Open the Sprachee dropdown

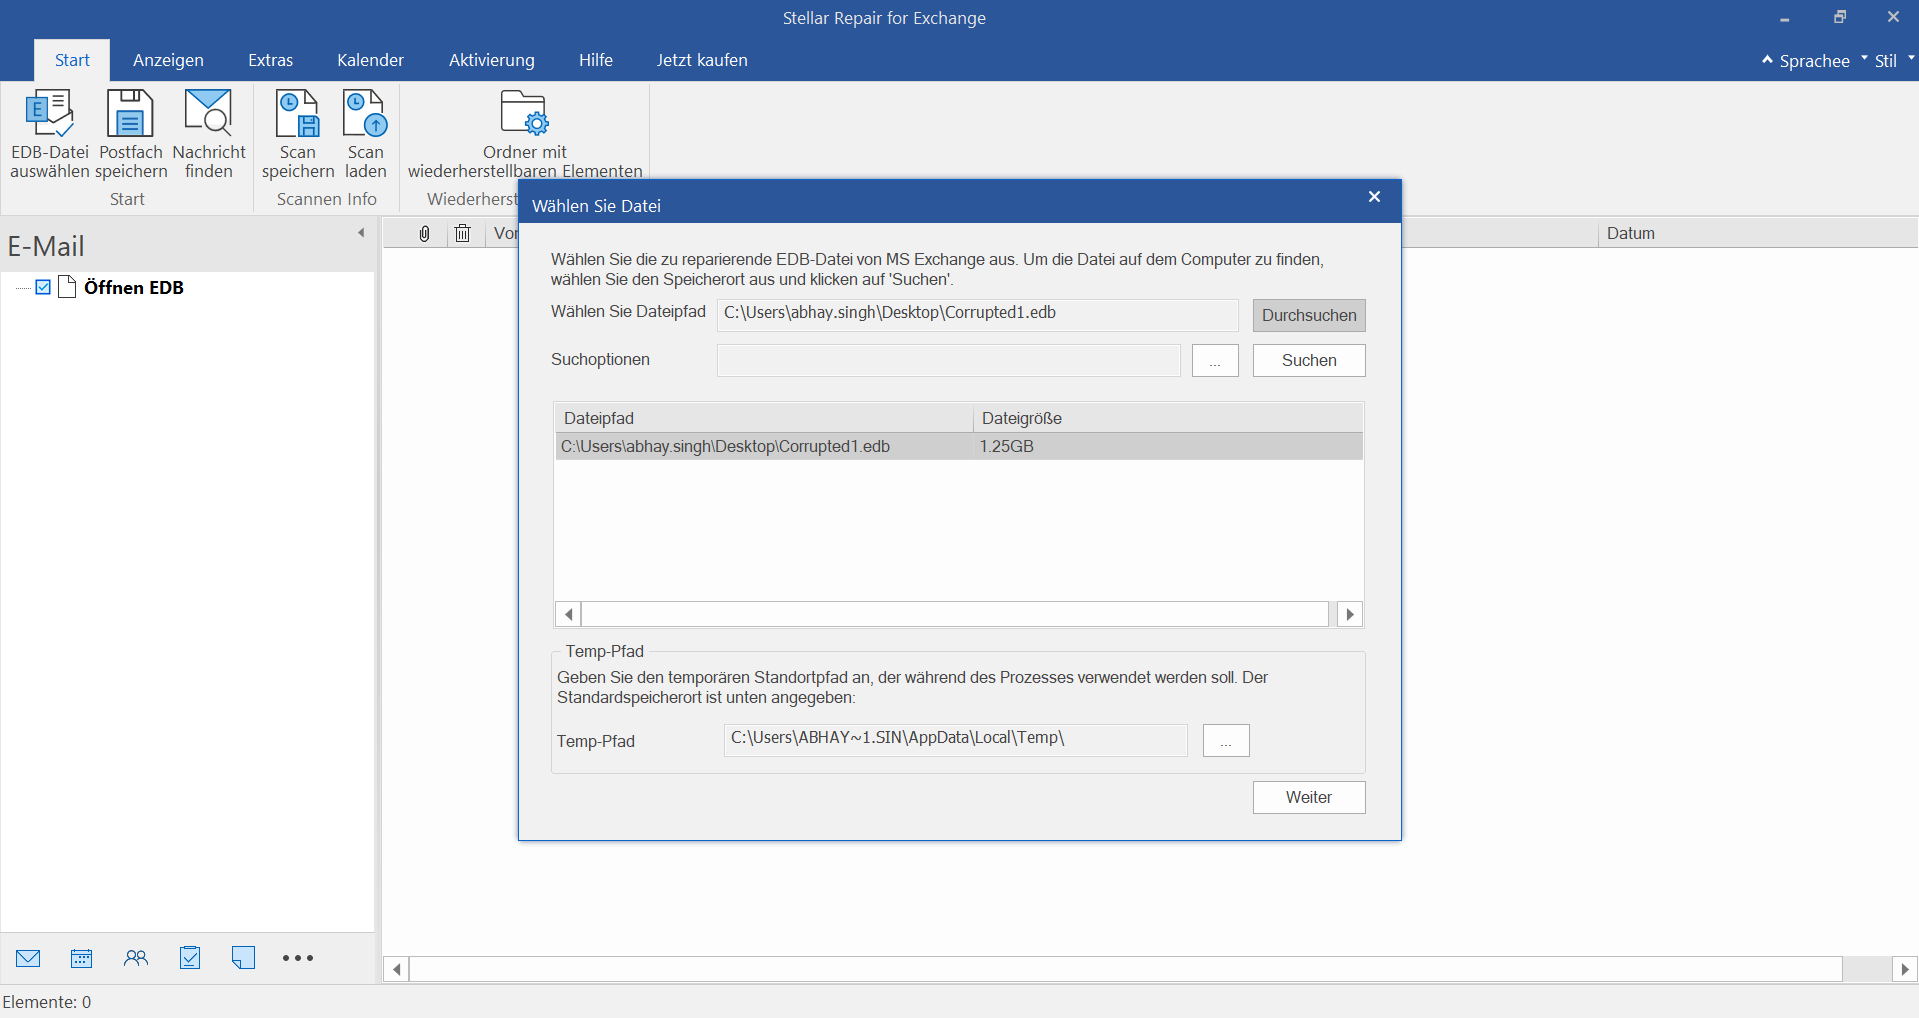point(1814,61)
